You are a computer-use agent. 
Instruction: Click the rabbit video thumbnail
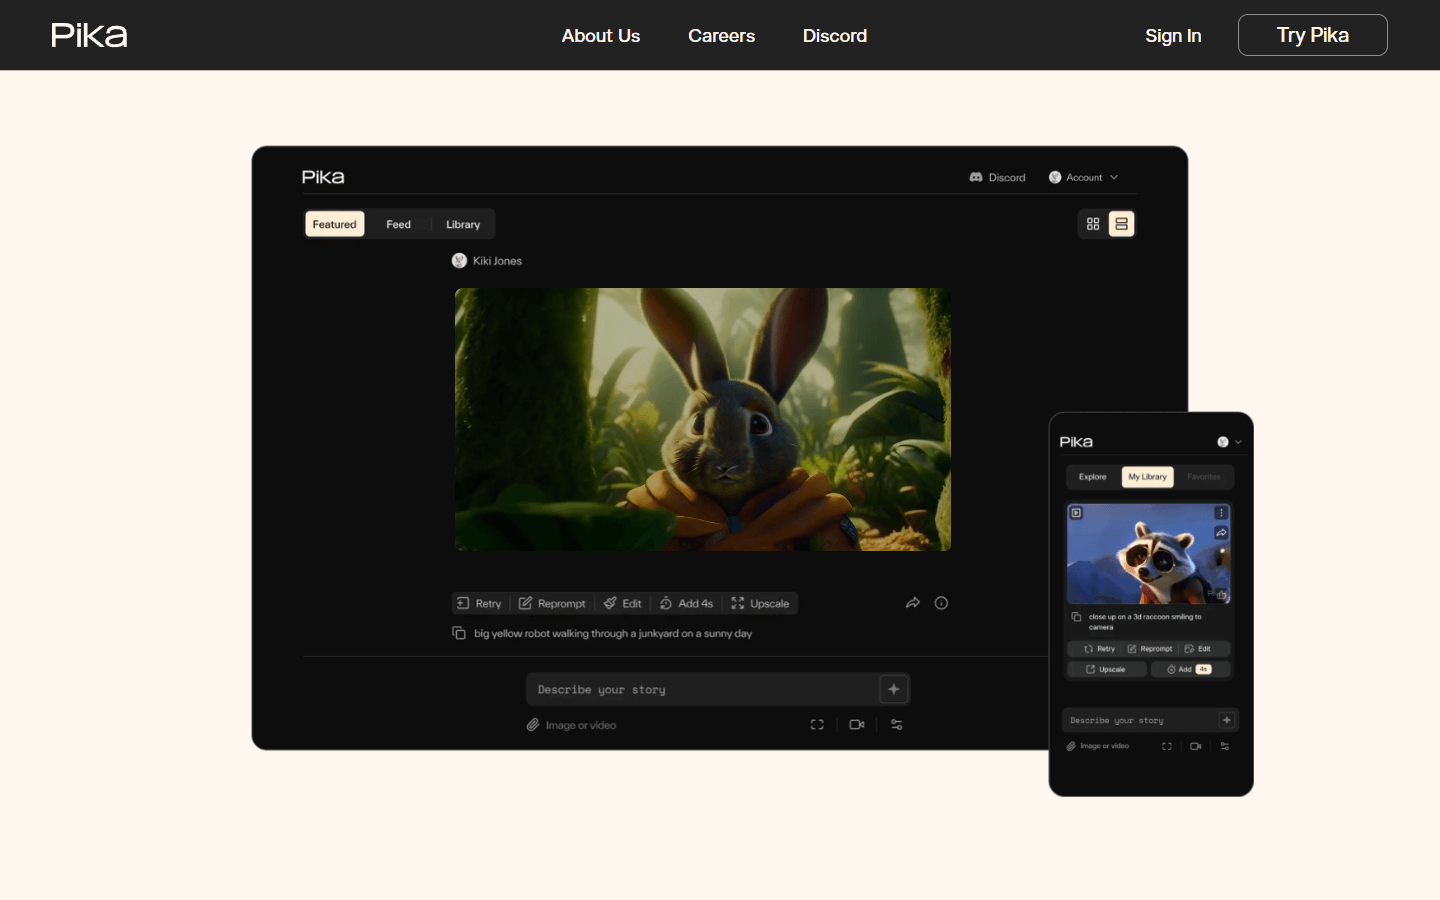click(x=702, y=419)
